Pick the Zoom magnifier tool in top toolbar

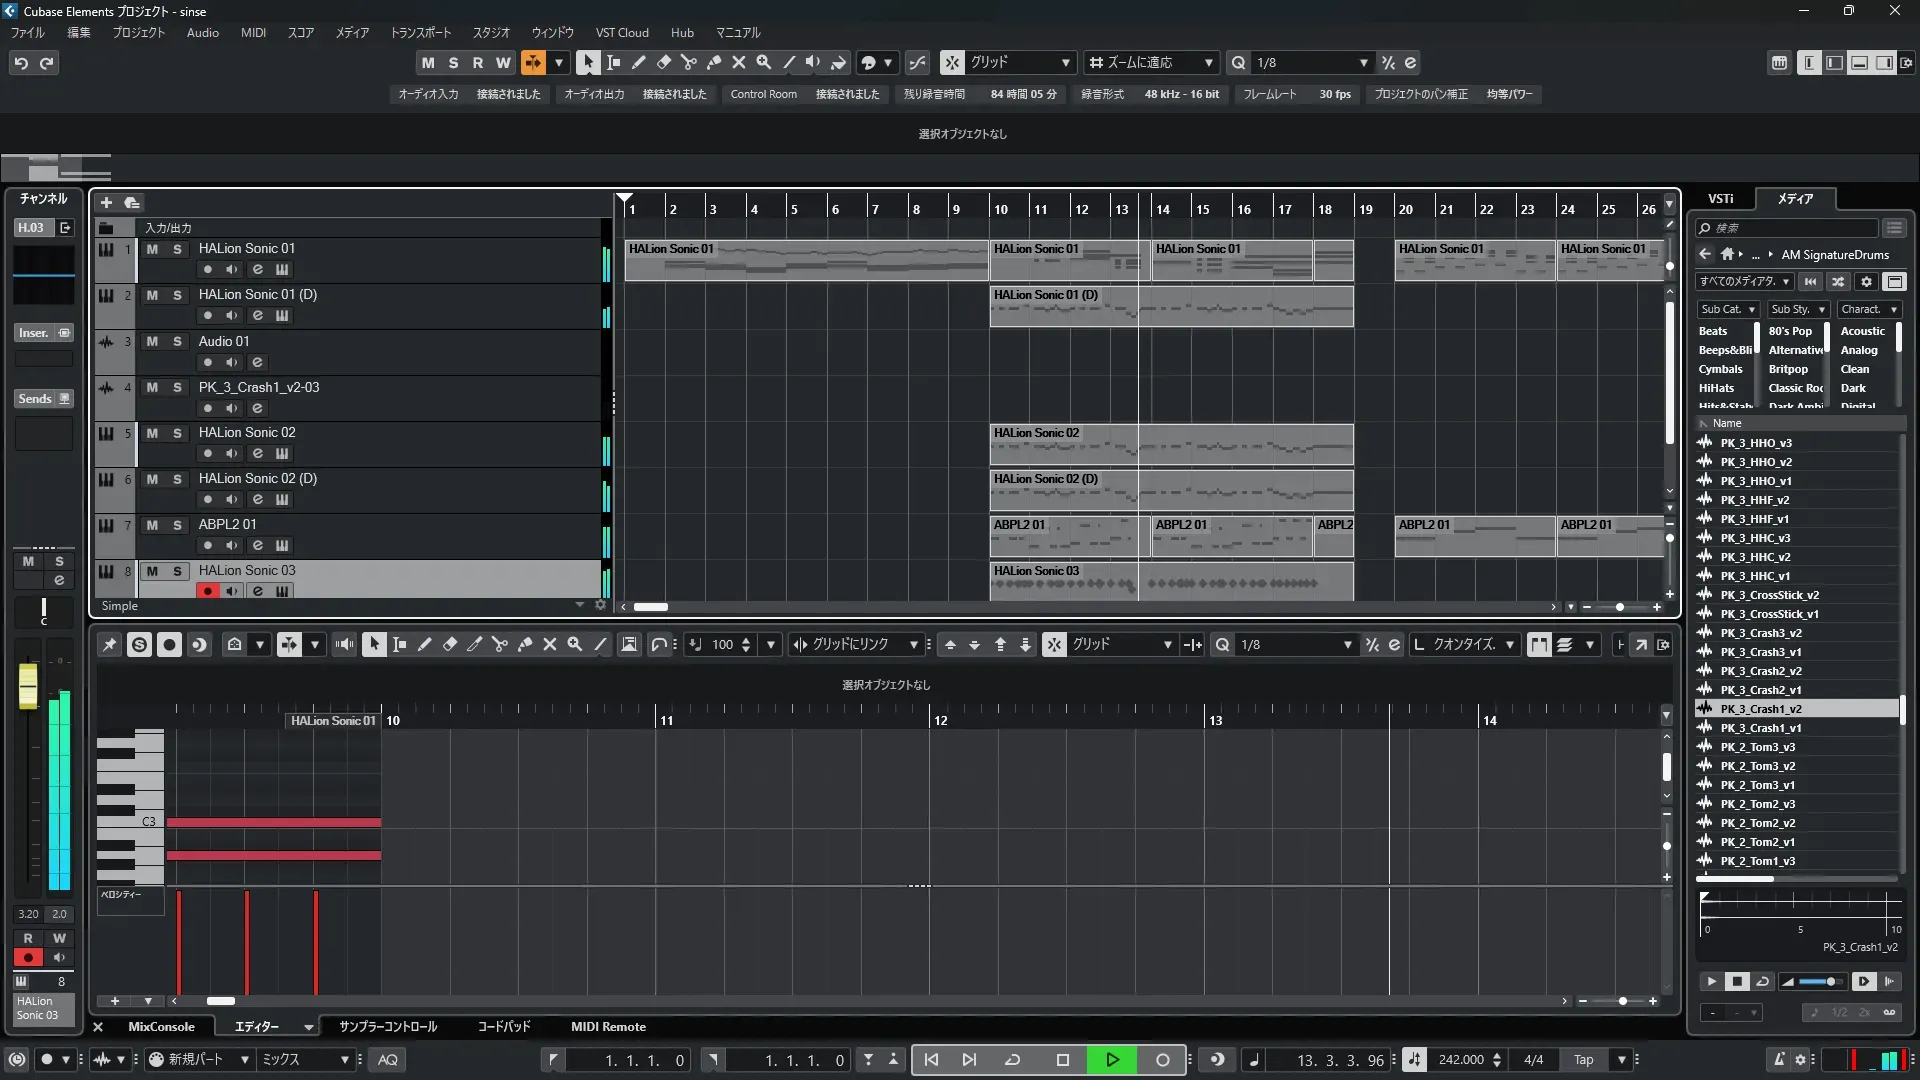pyautogui.click(x=763, y=62)
